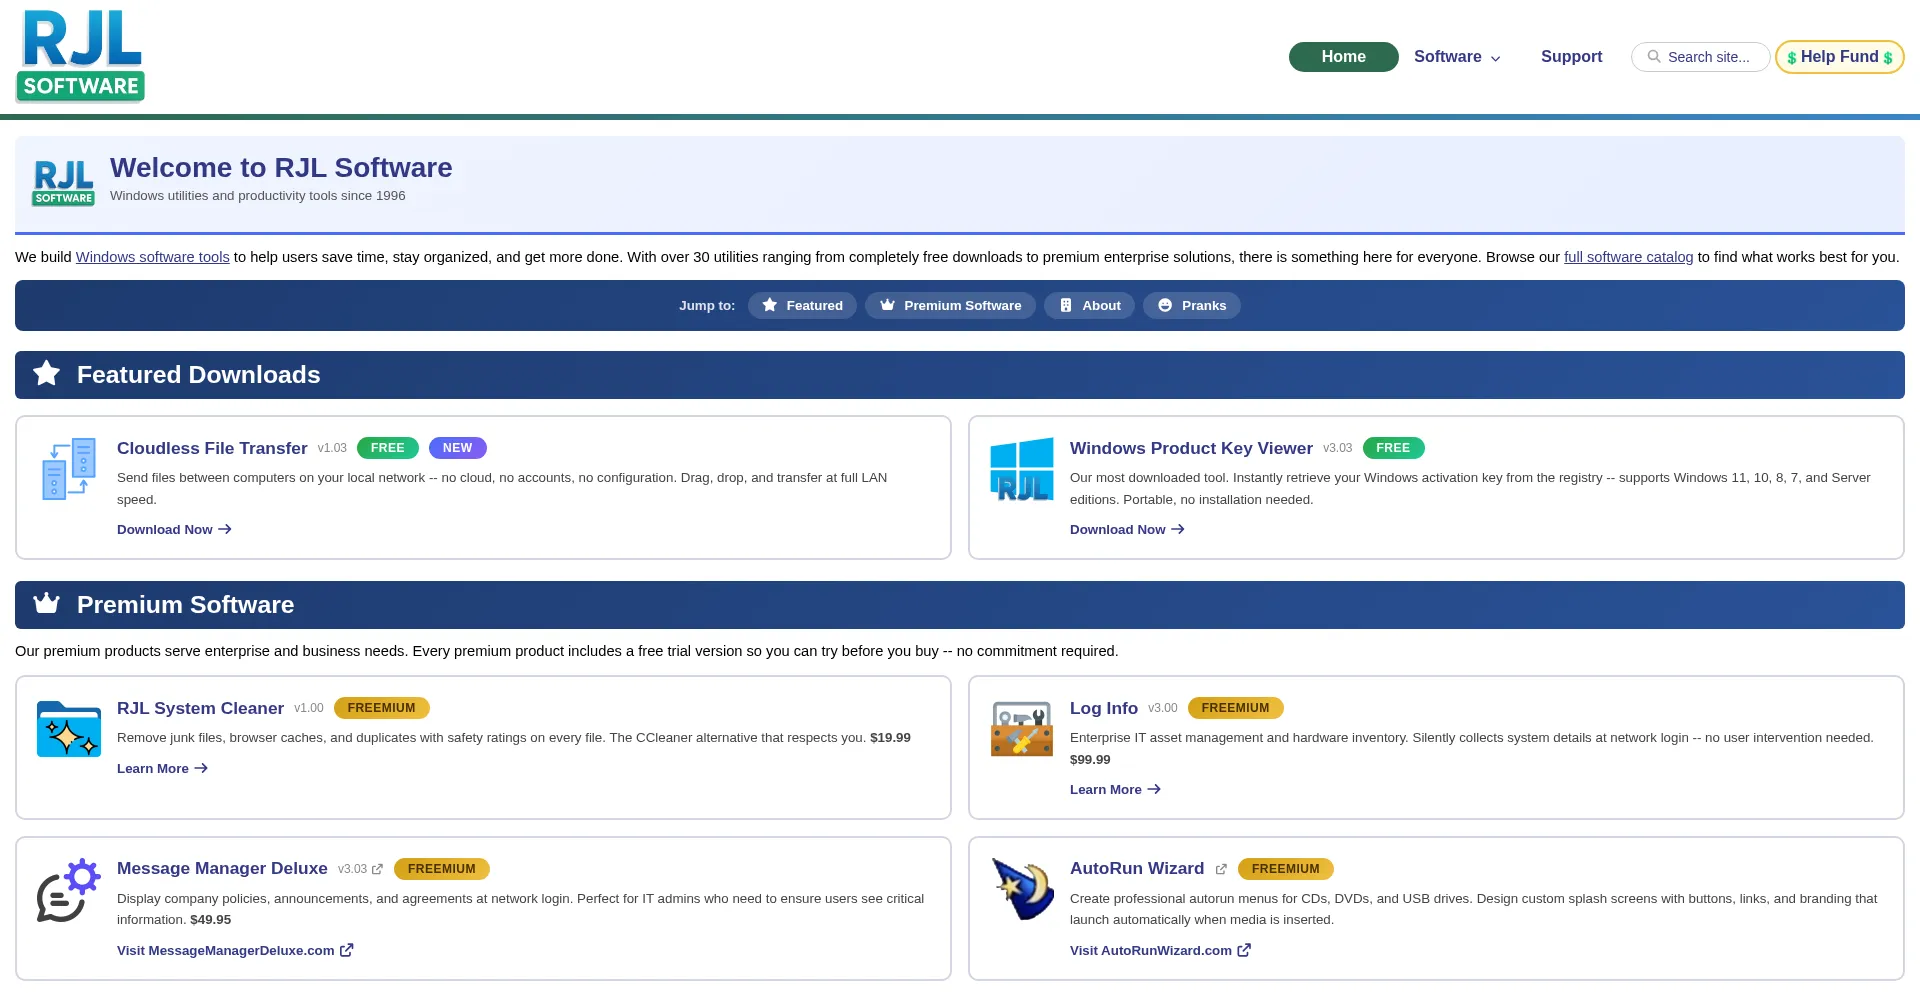Click the NEW badge on Cloudless File Transfer

tap(458, 448)
